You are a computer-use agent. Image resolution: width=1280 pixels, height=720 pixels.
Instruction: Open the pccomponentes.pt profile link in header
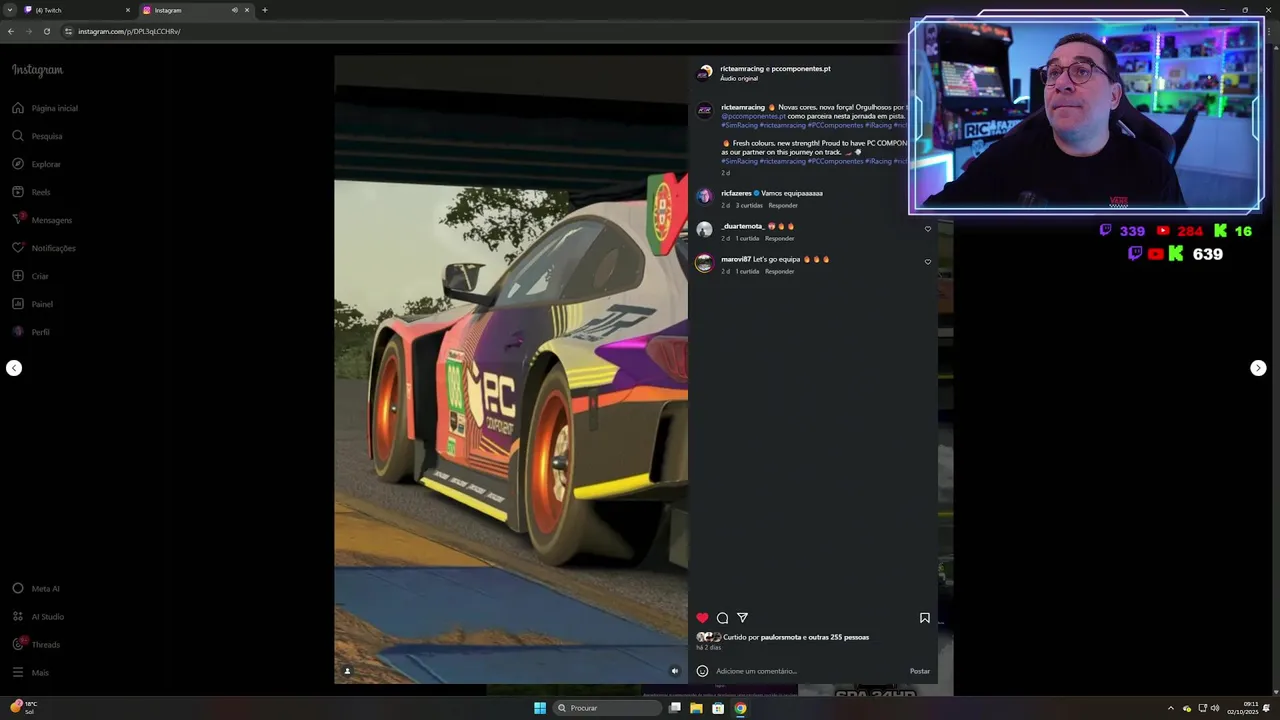click(801, 69)
